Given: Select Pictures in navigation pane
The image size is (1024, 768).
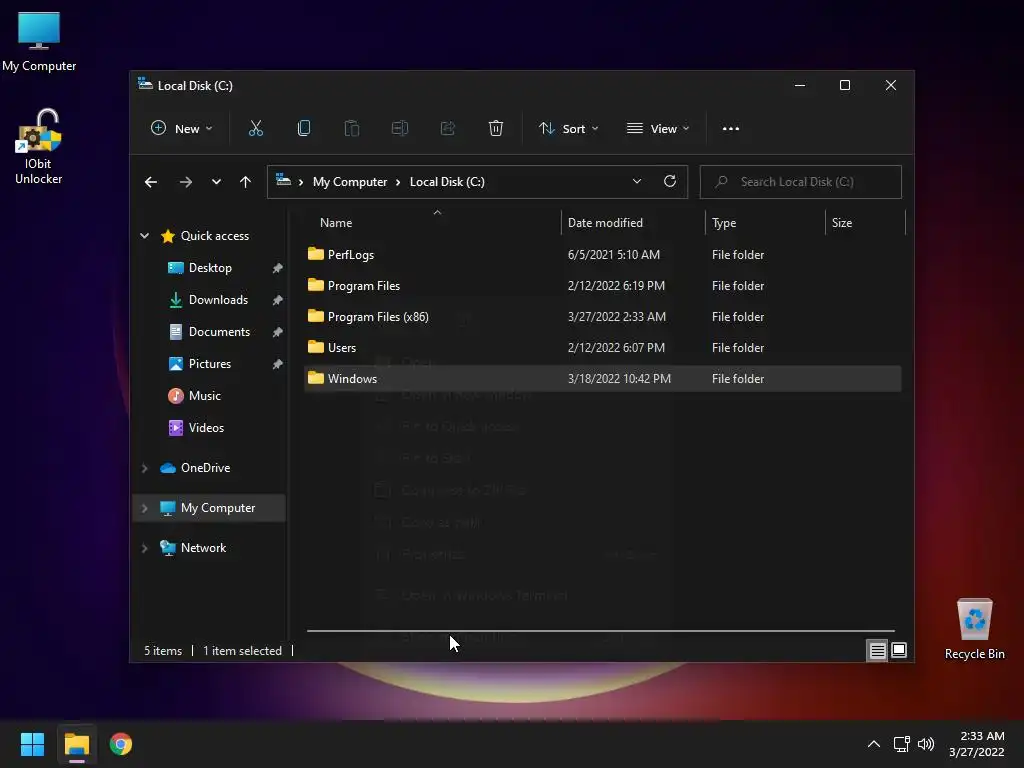Looking at the screenshot, I should pos(209,364).
